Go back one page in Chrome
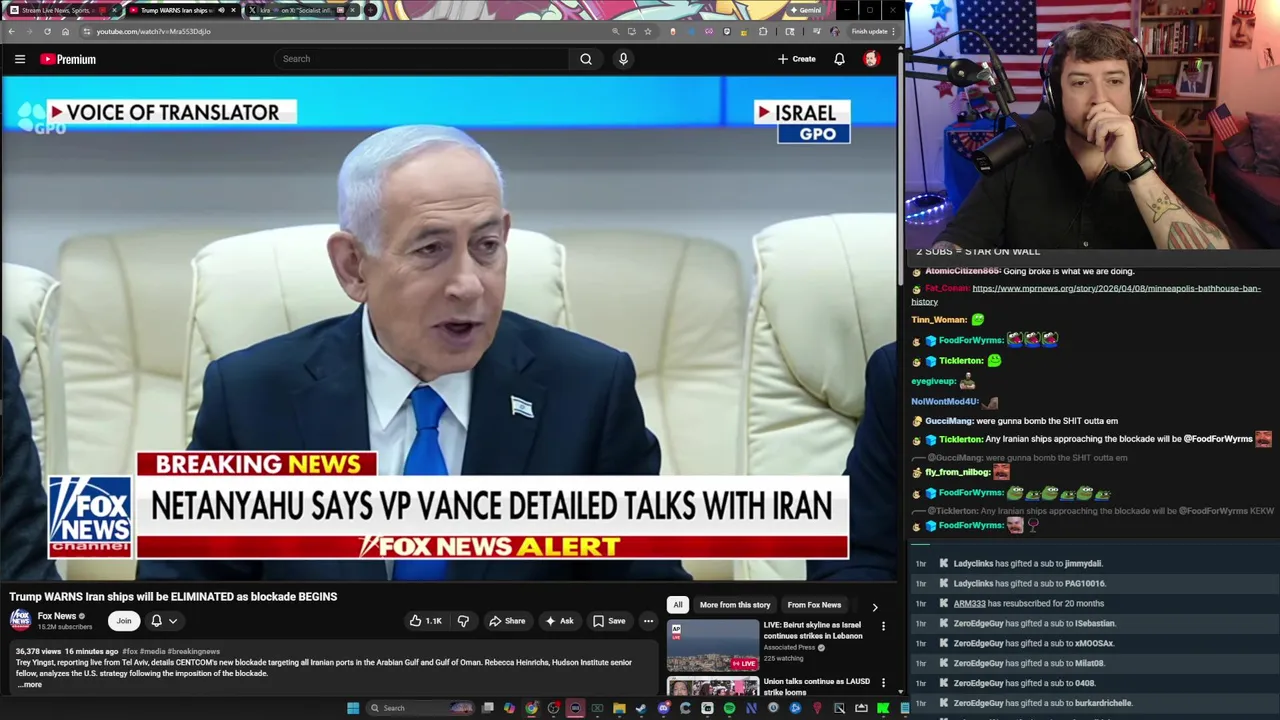Screen dimensions: 1280x720 coord(11,31)
